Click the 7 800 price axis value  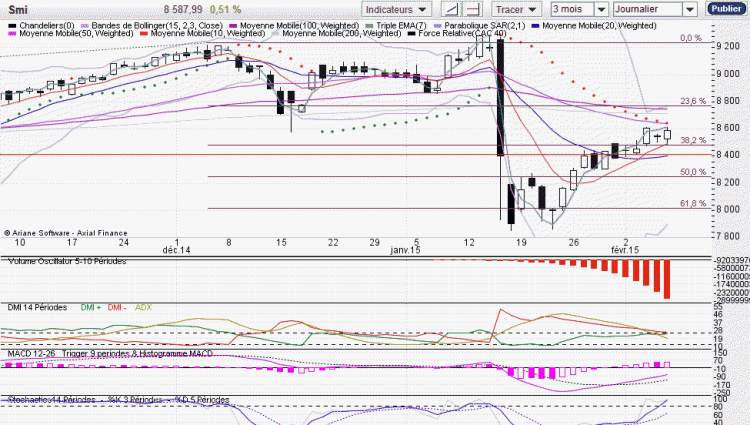pyautogui.click(x=728, y=236)
